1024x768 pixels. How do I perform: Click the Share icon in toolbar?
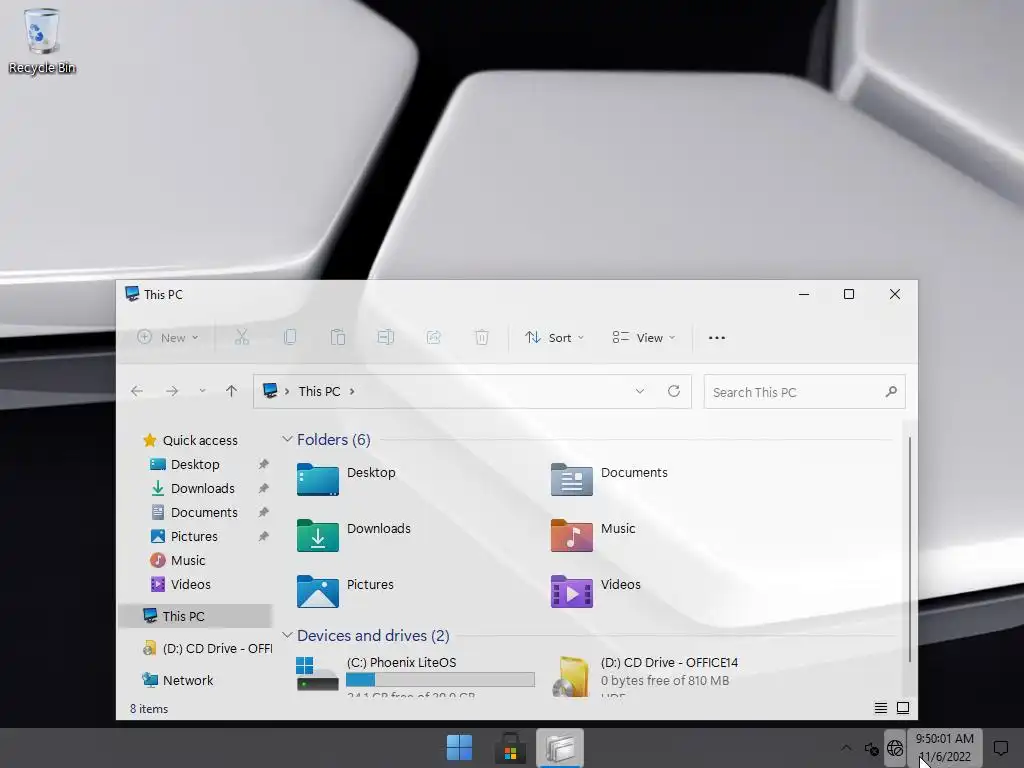434,337
